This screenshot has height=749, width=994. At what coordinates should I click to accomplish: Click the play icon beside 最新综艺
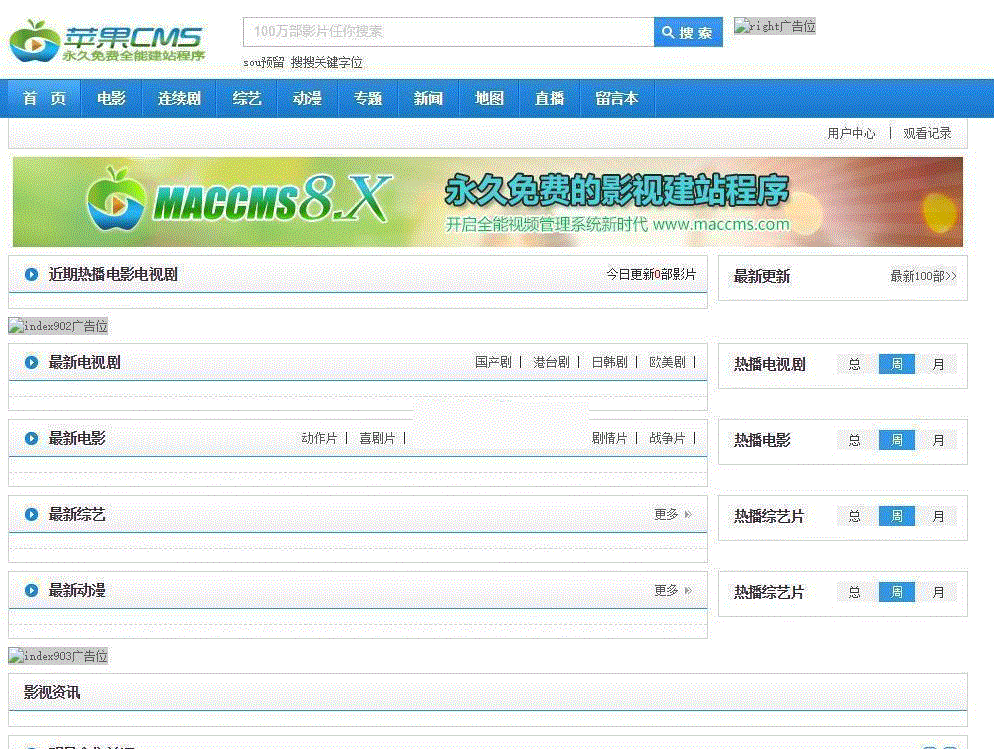point(31,515)
